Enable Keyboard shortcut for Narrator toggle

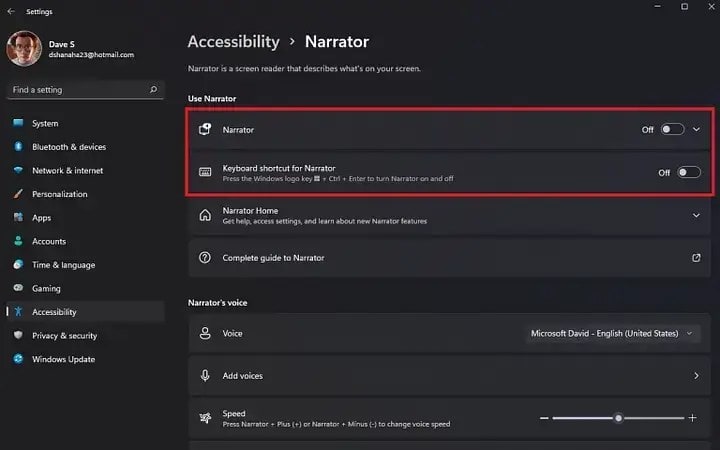(689, 172)
